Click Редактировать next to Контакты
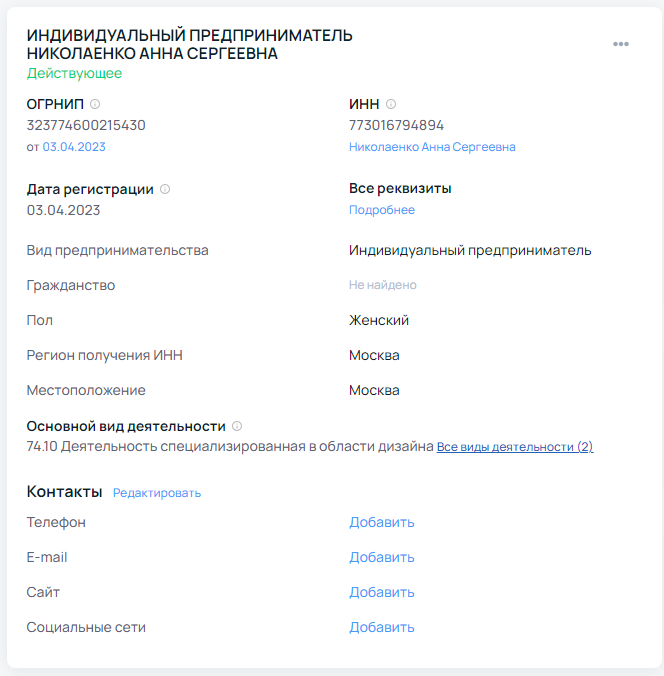664x676 pixels. [157, 493]
